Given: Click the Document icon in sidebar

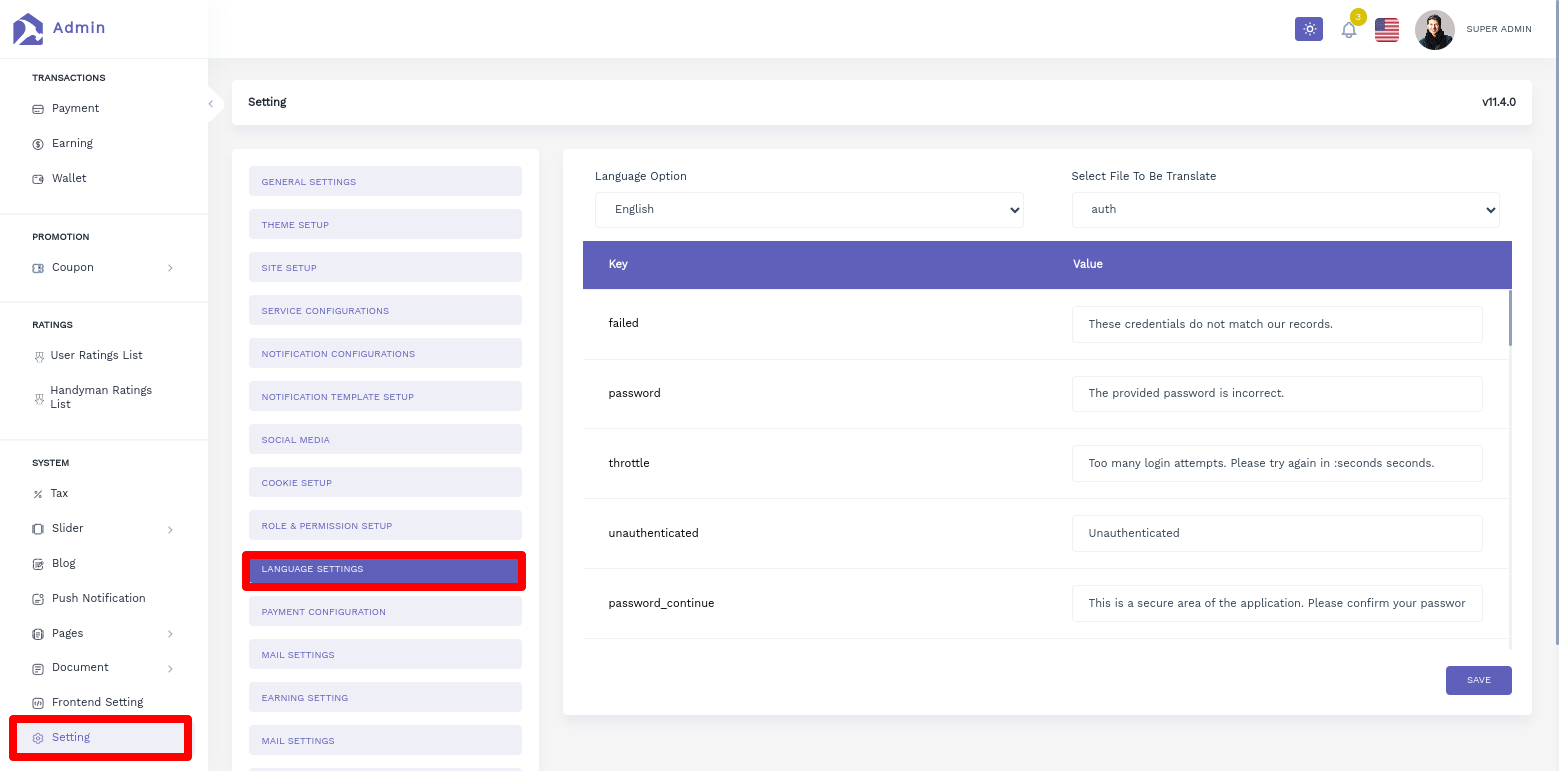Looking at the screenshot, I should point(38,668).
